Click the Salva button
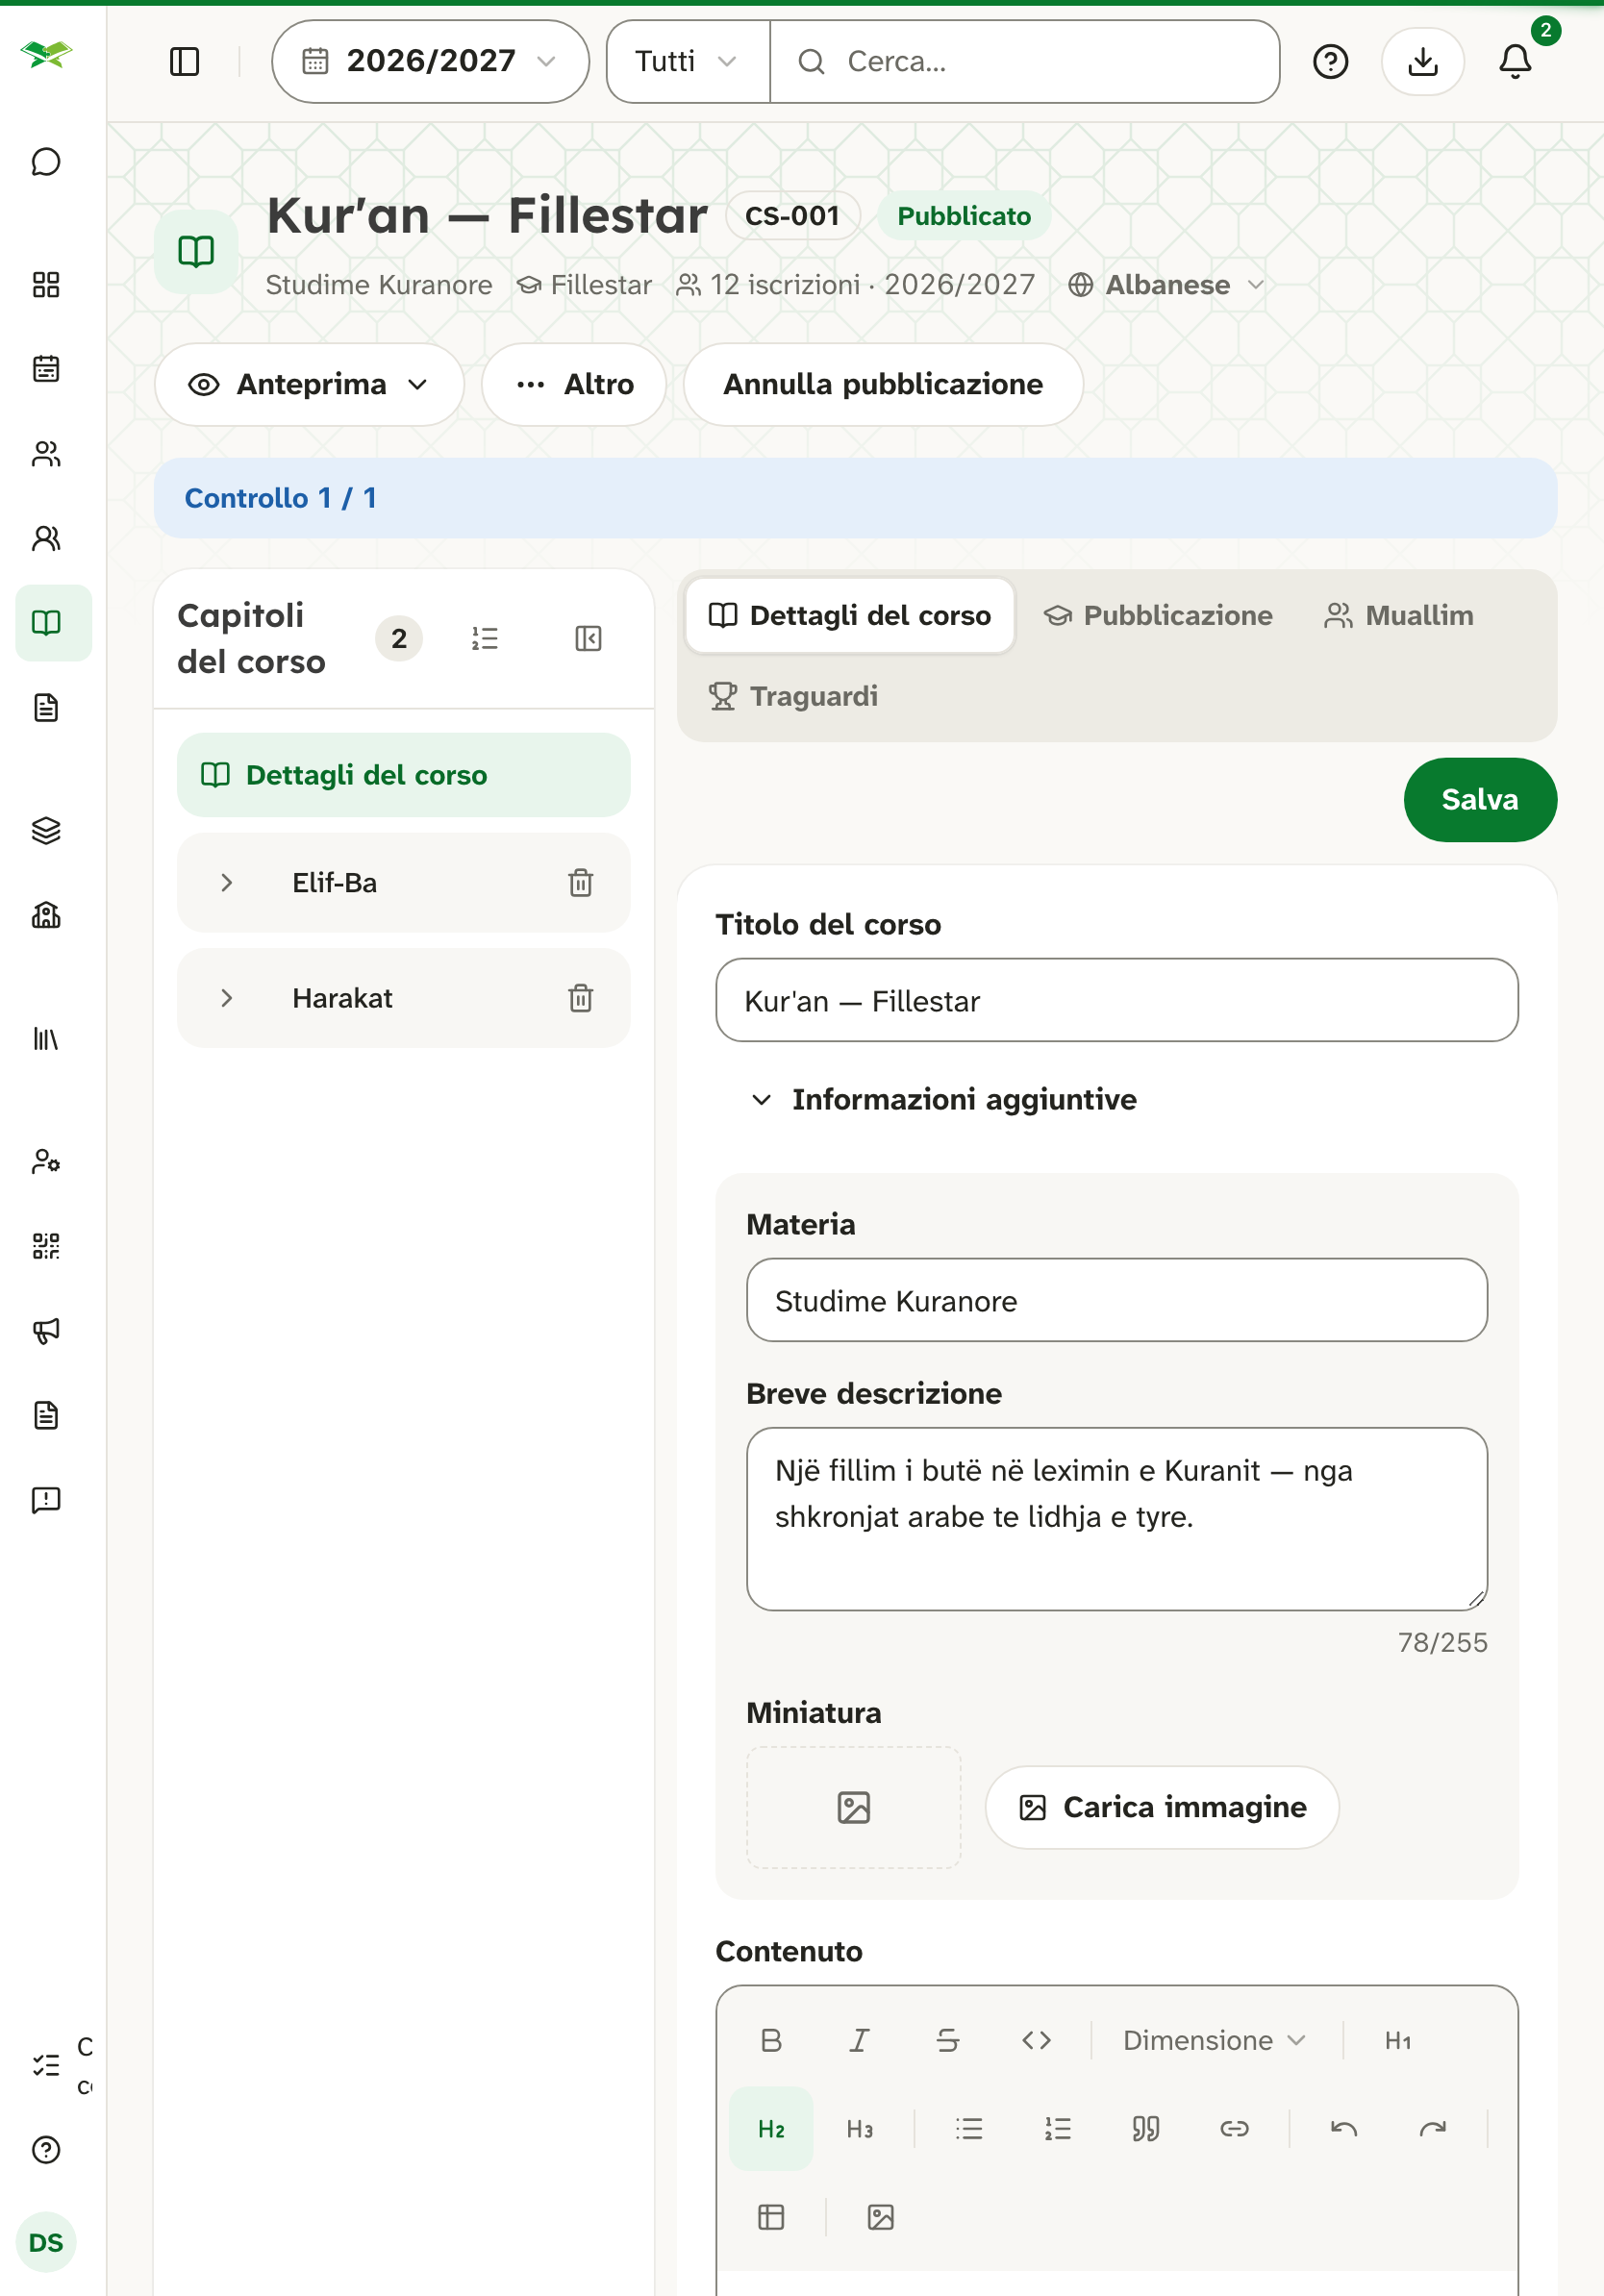Screen dimensions: 1604x2296 1479,799
